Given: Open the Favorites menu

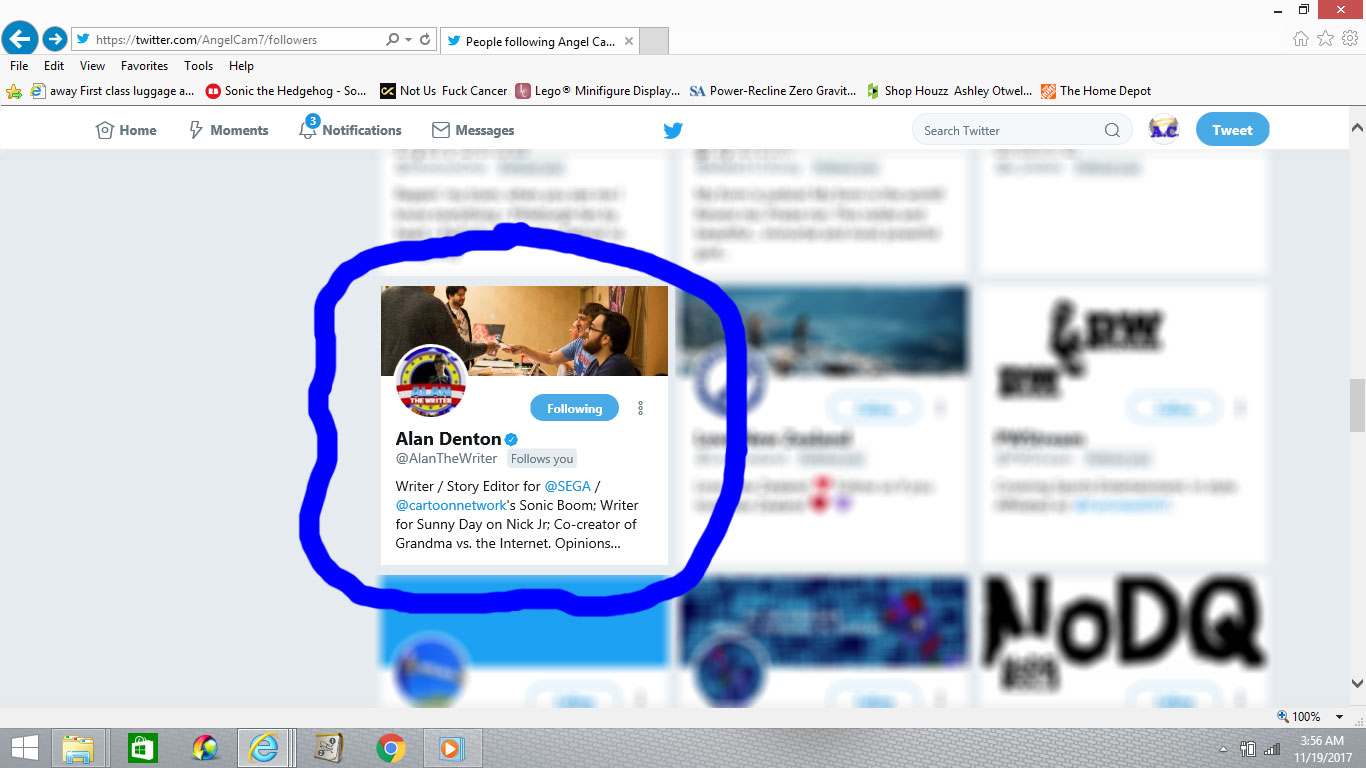Looking at the screenshot, I should pos(145,66).
